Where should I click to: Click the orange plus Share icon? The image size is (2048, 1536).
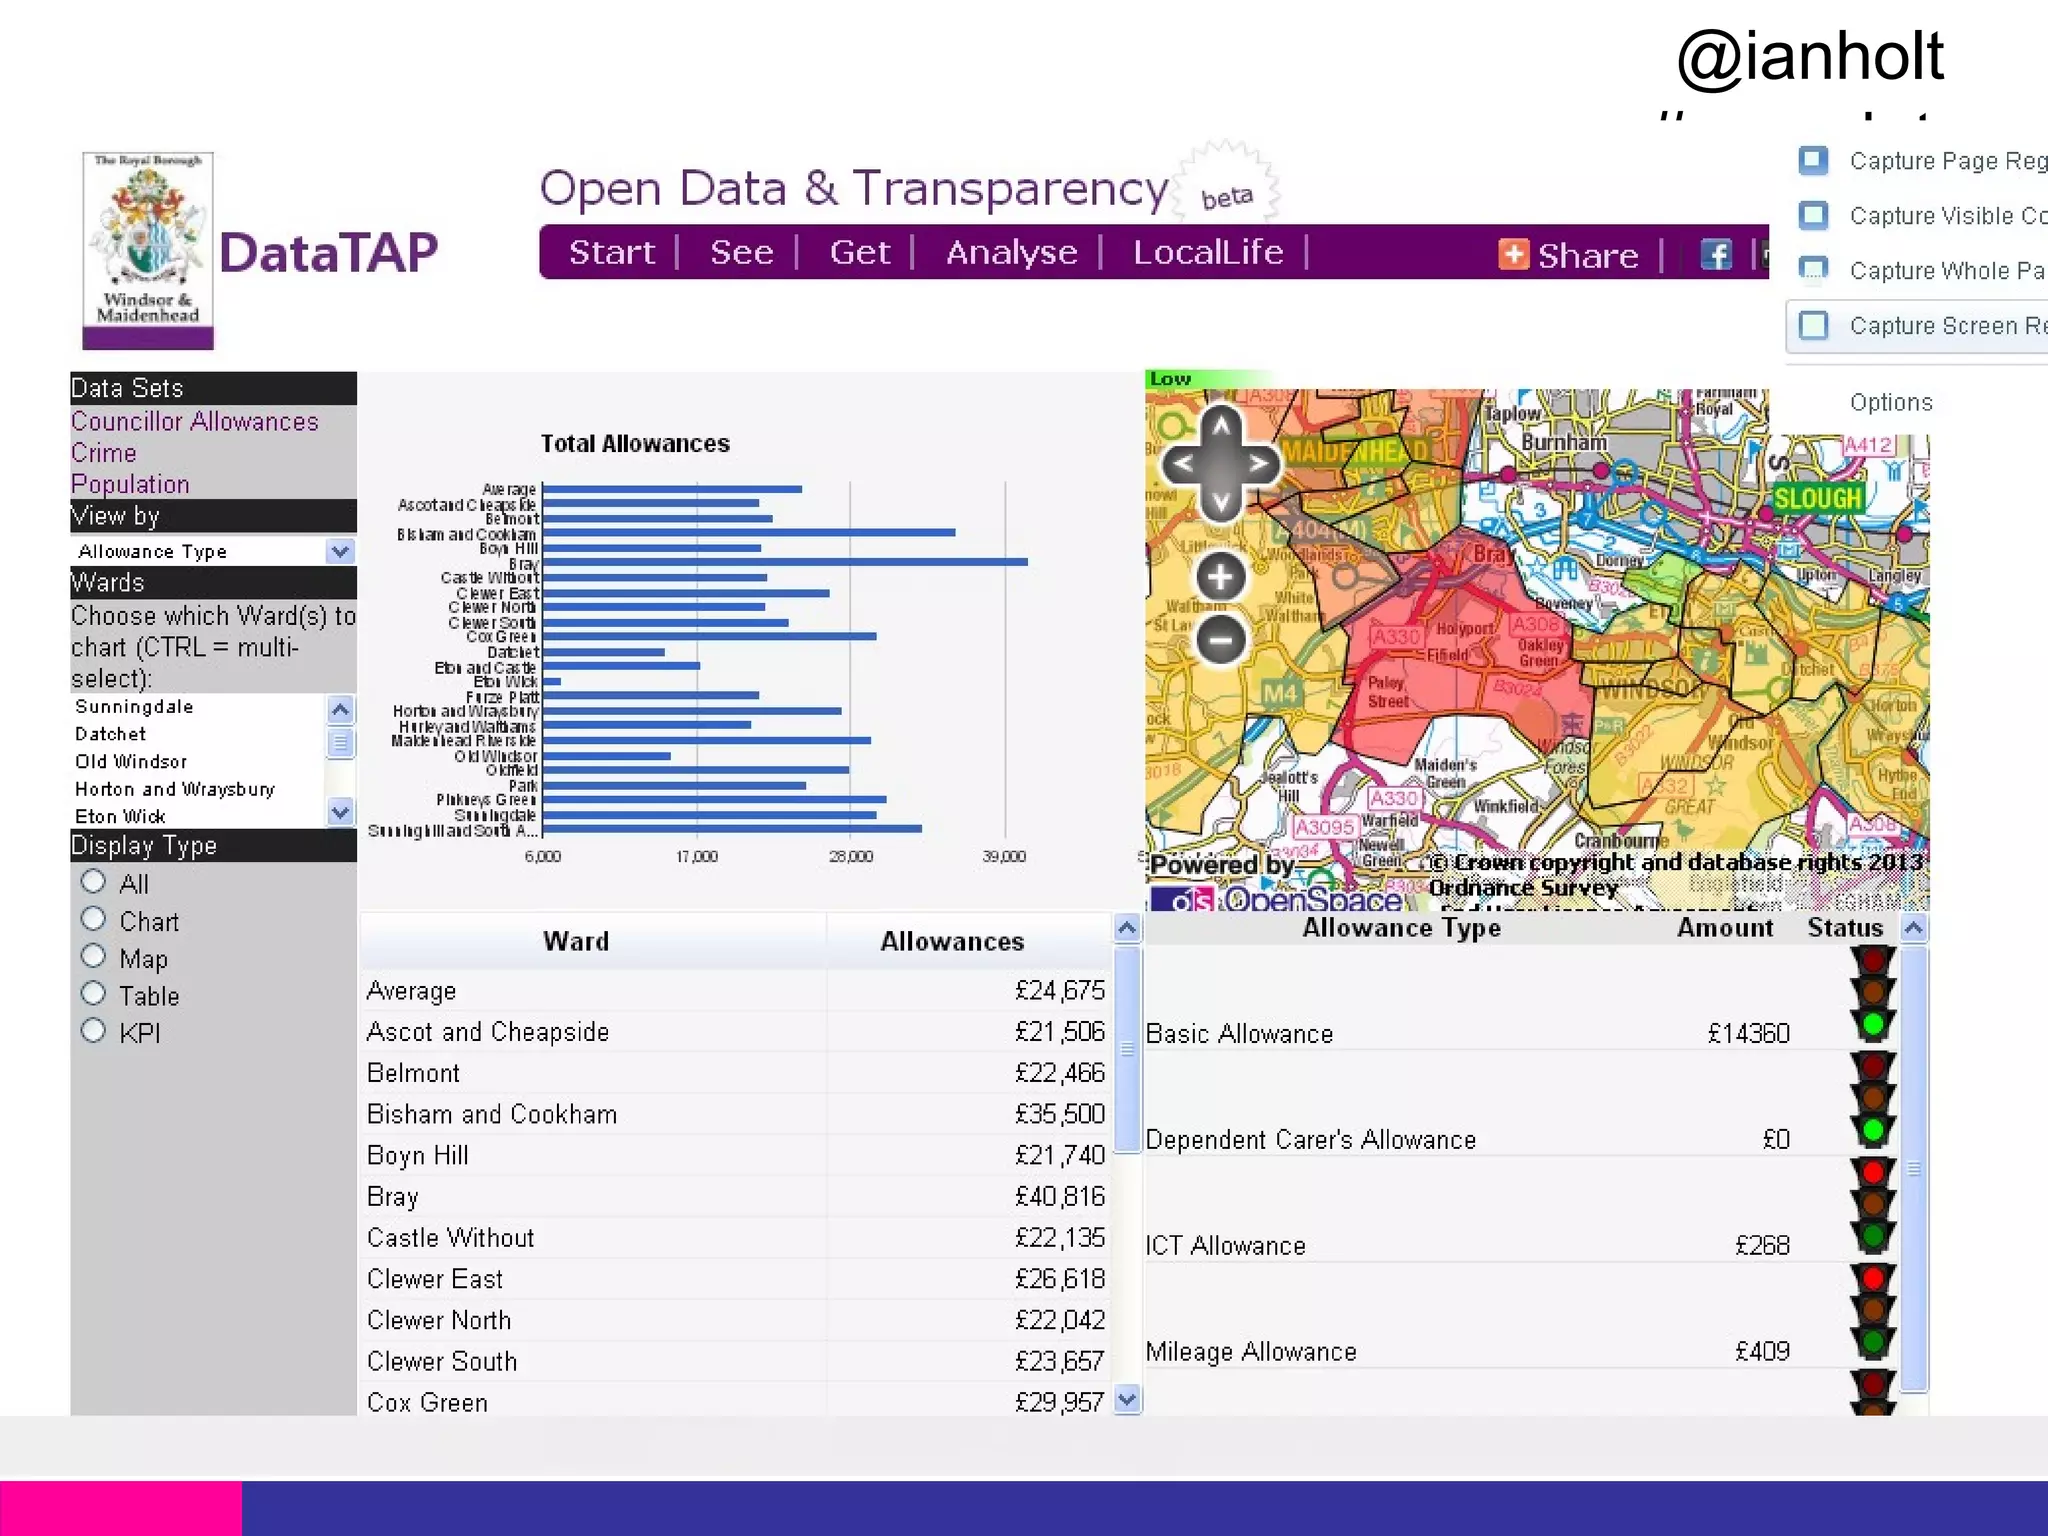pyautogui.click(x=1514, y=254)
